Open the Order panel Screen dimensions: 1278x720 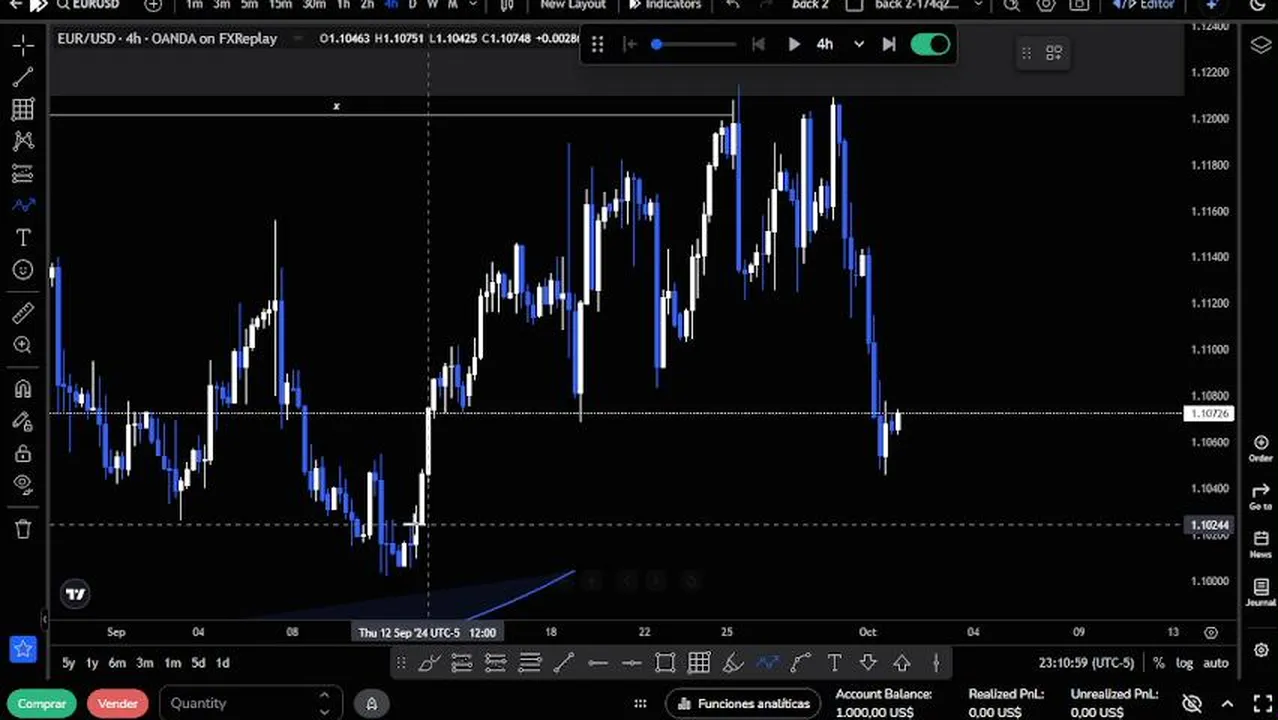click(x=1260, y=448)
